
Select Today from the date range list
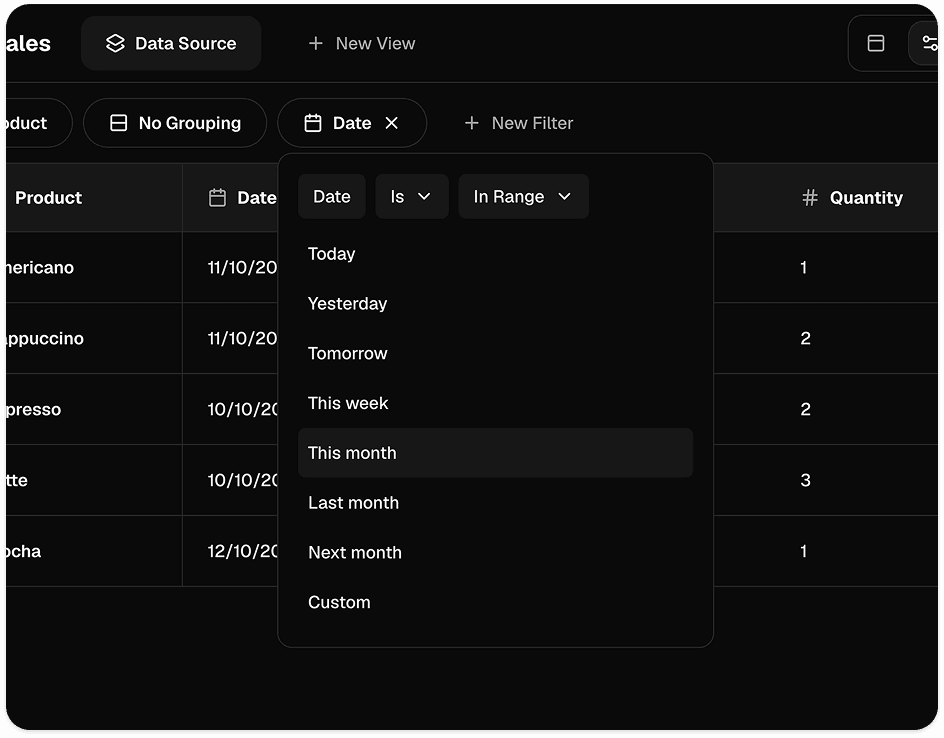(x=495, y=253)
